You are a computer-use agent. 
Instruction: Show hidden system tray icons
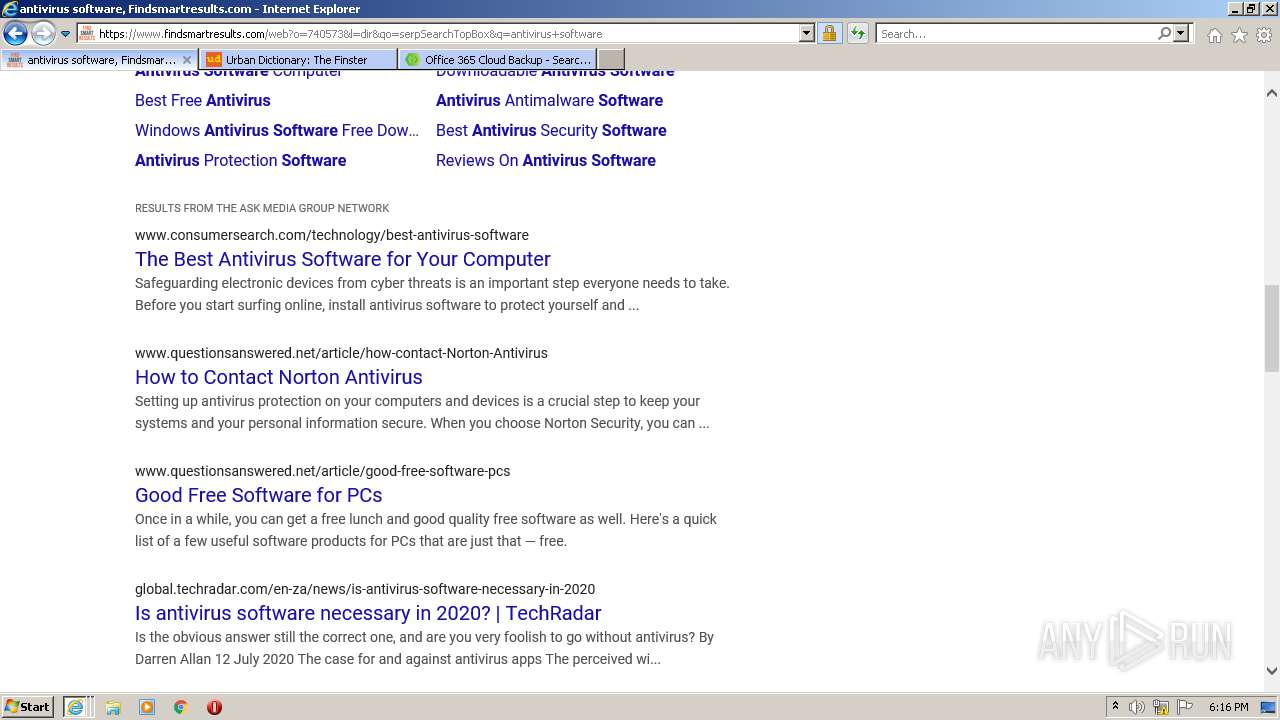[1115, 707]
